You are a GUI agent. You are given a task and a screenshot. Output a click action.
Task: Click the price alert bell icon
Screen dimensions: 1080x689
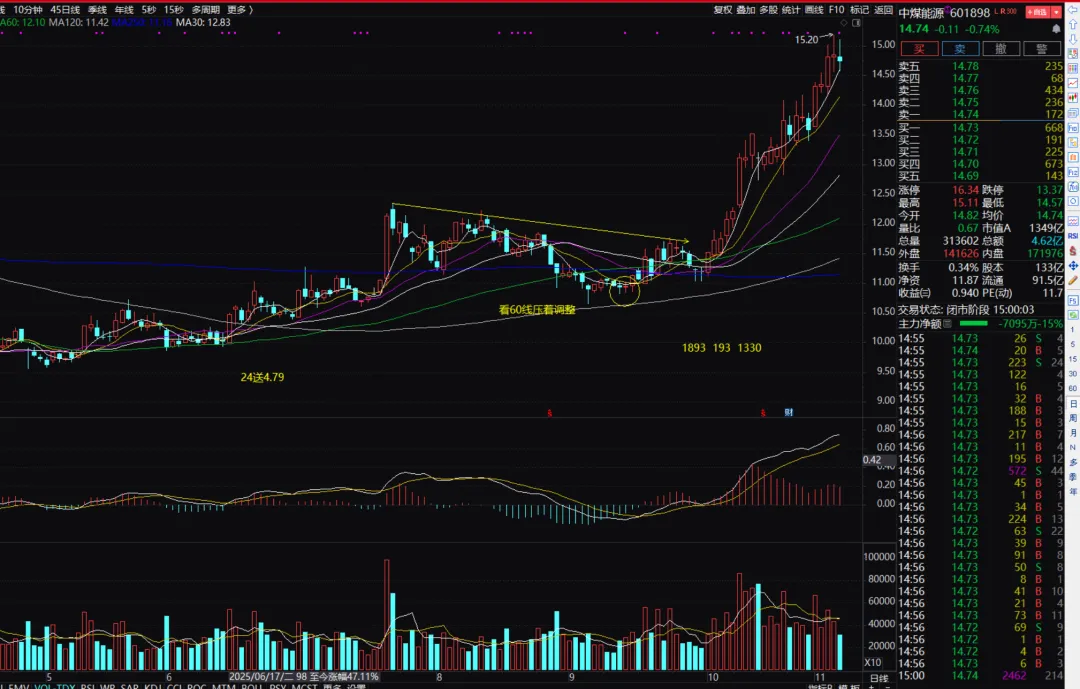pos(1057,29)
